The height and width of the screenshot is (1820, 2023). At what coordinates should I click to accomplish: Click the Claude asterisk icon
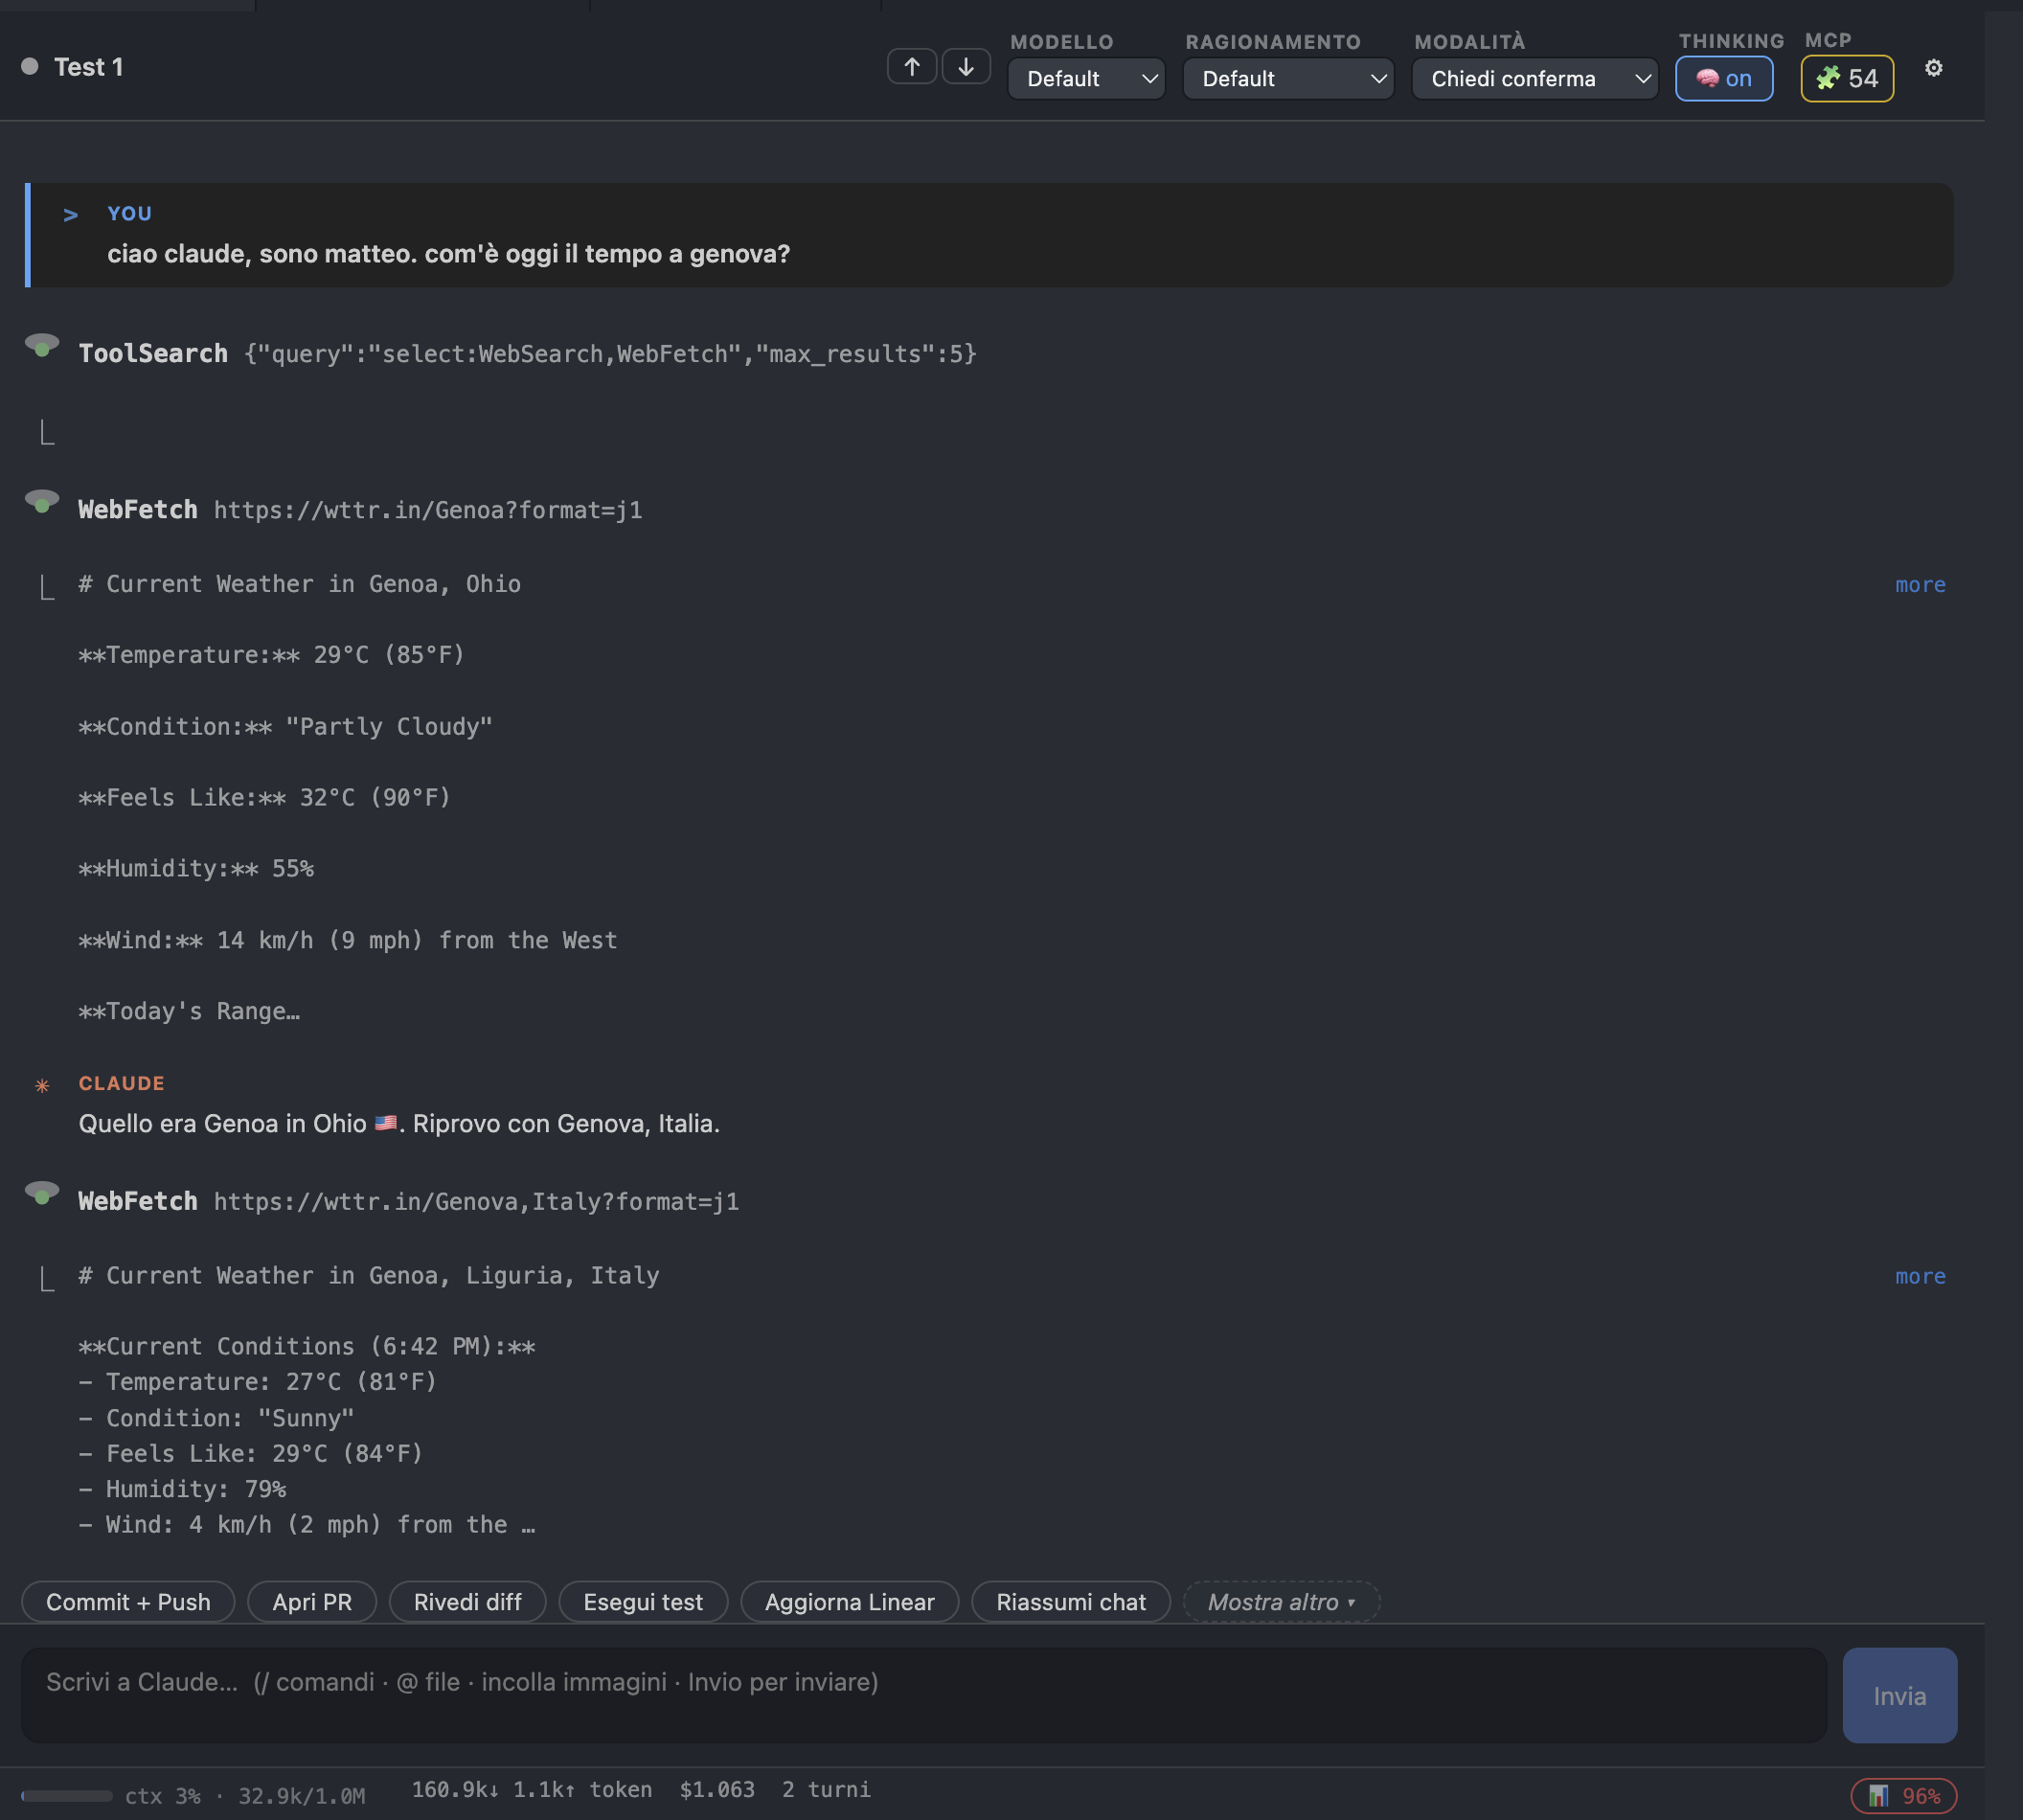coord(42,1085)
